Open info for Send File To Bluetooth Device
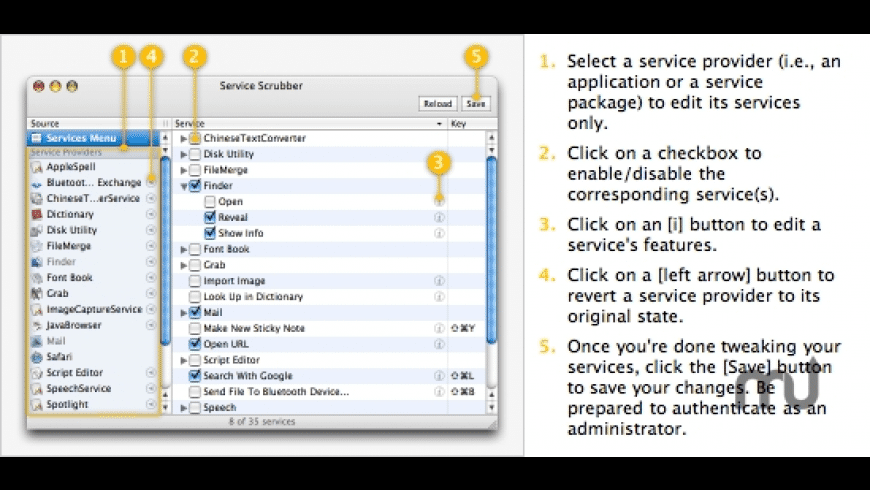Viewport: 870px width, 490px height. click(x=439, y=391)
